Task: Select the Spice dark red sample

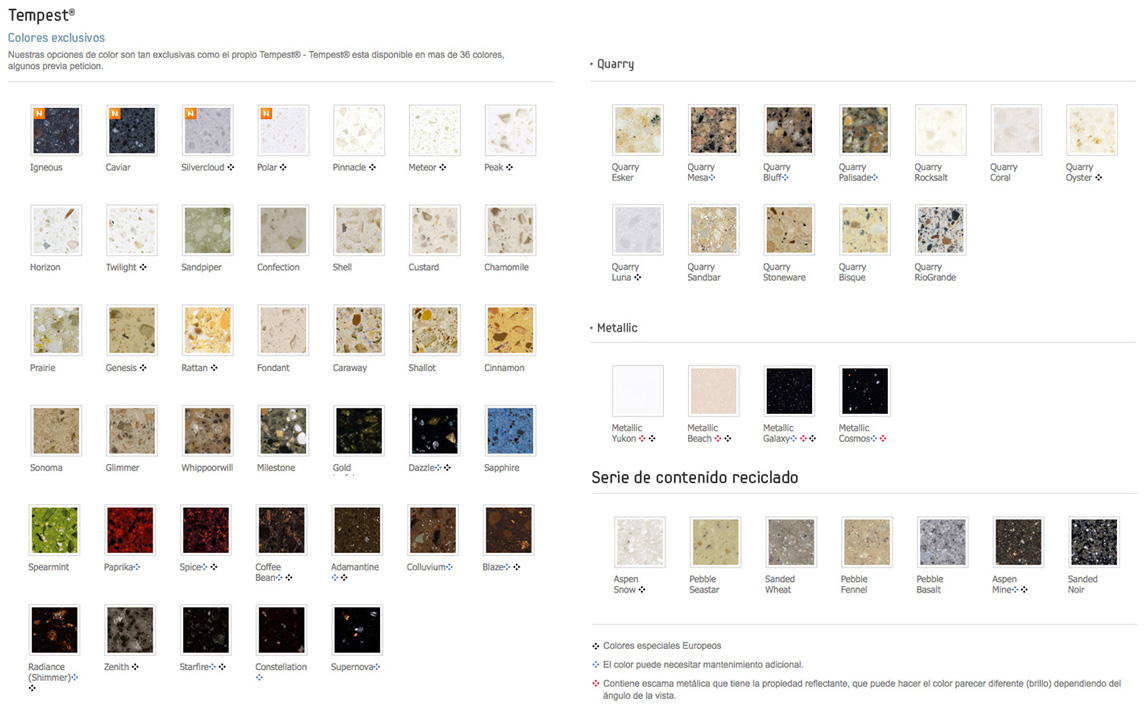Action: click(x=205, y=530)
